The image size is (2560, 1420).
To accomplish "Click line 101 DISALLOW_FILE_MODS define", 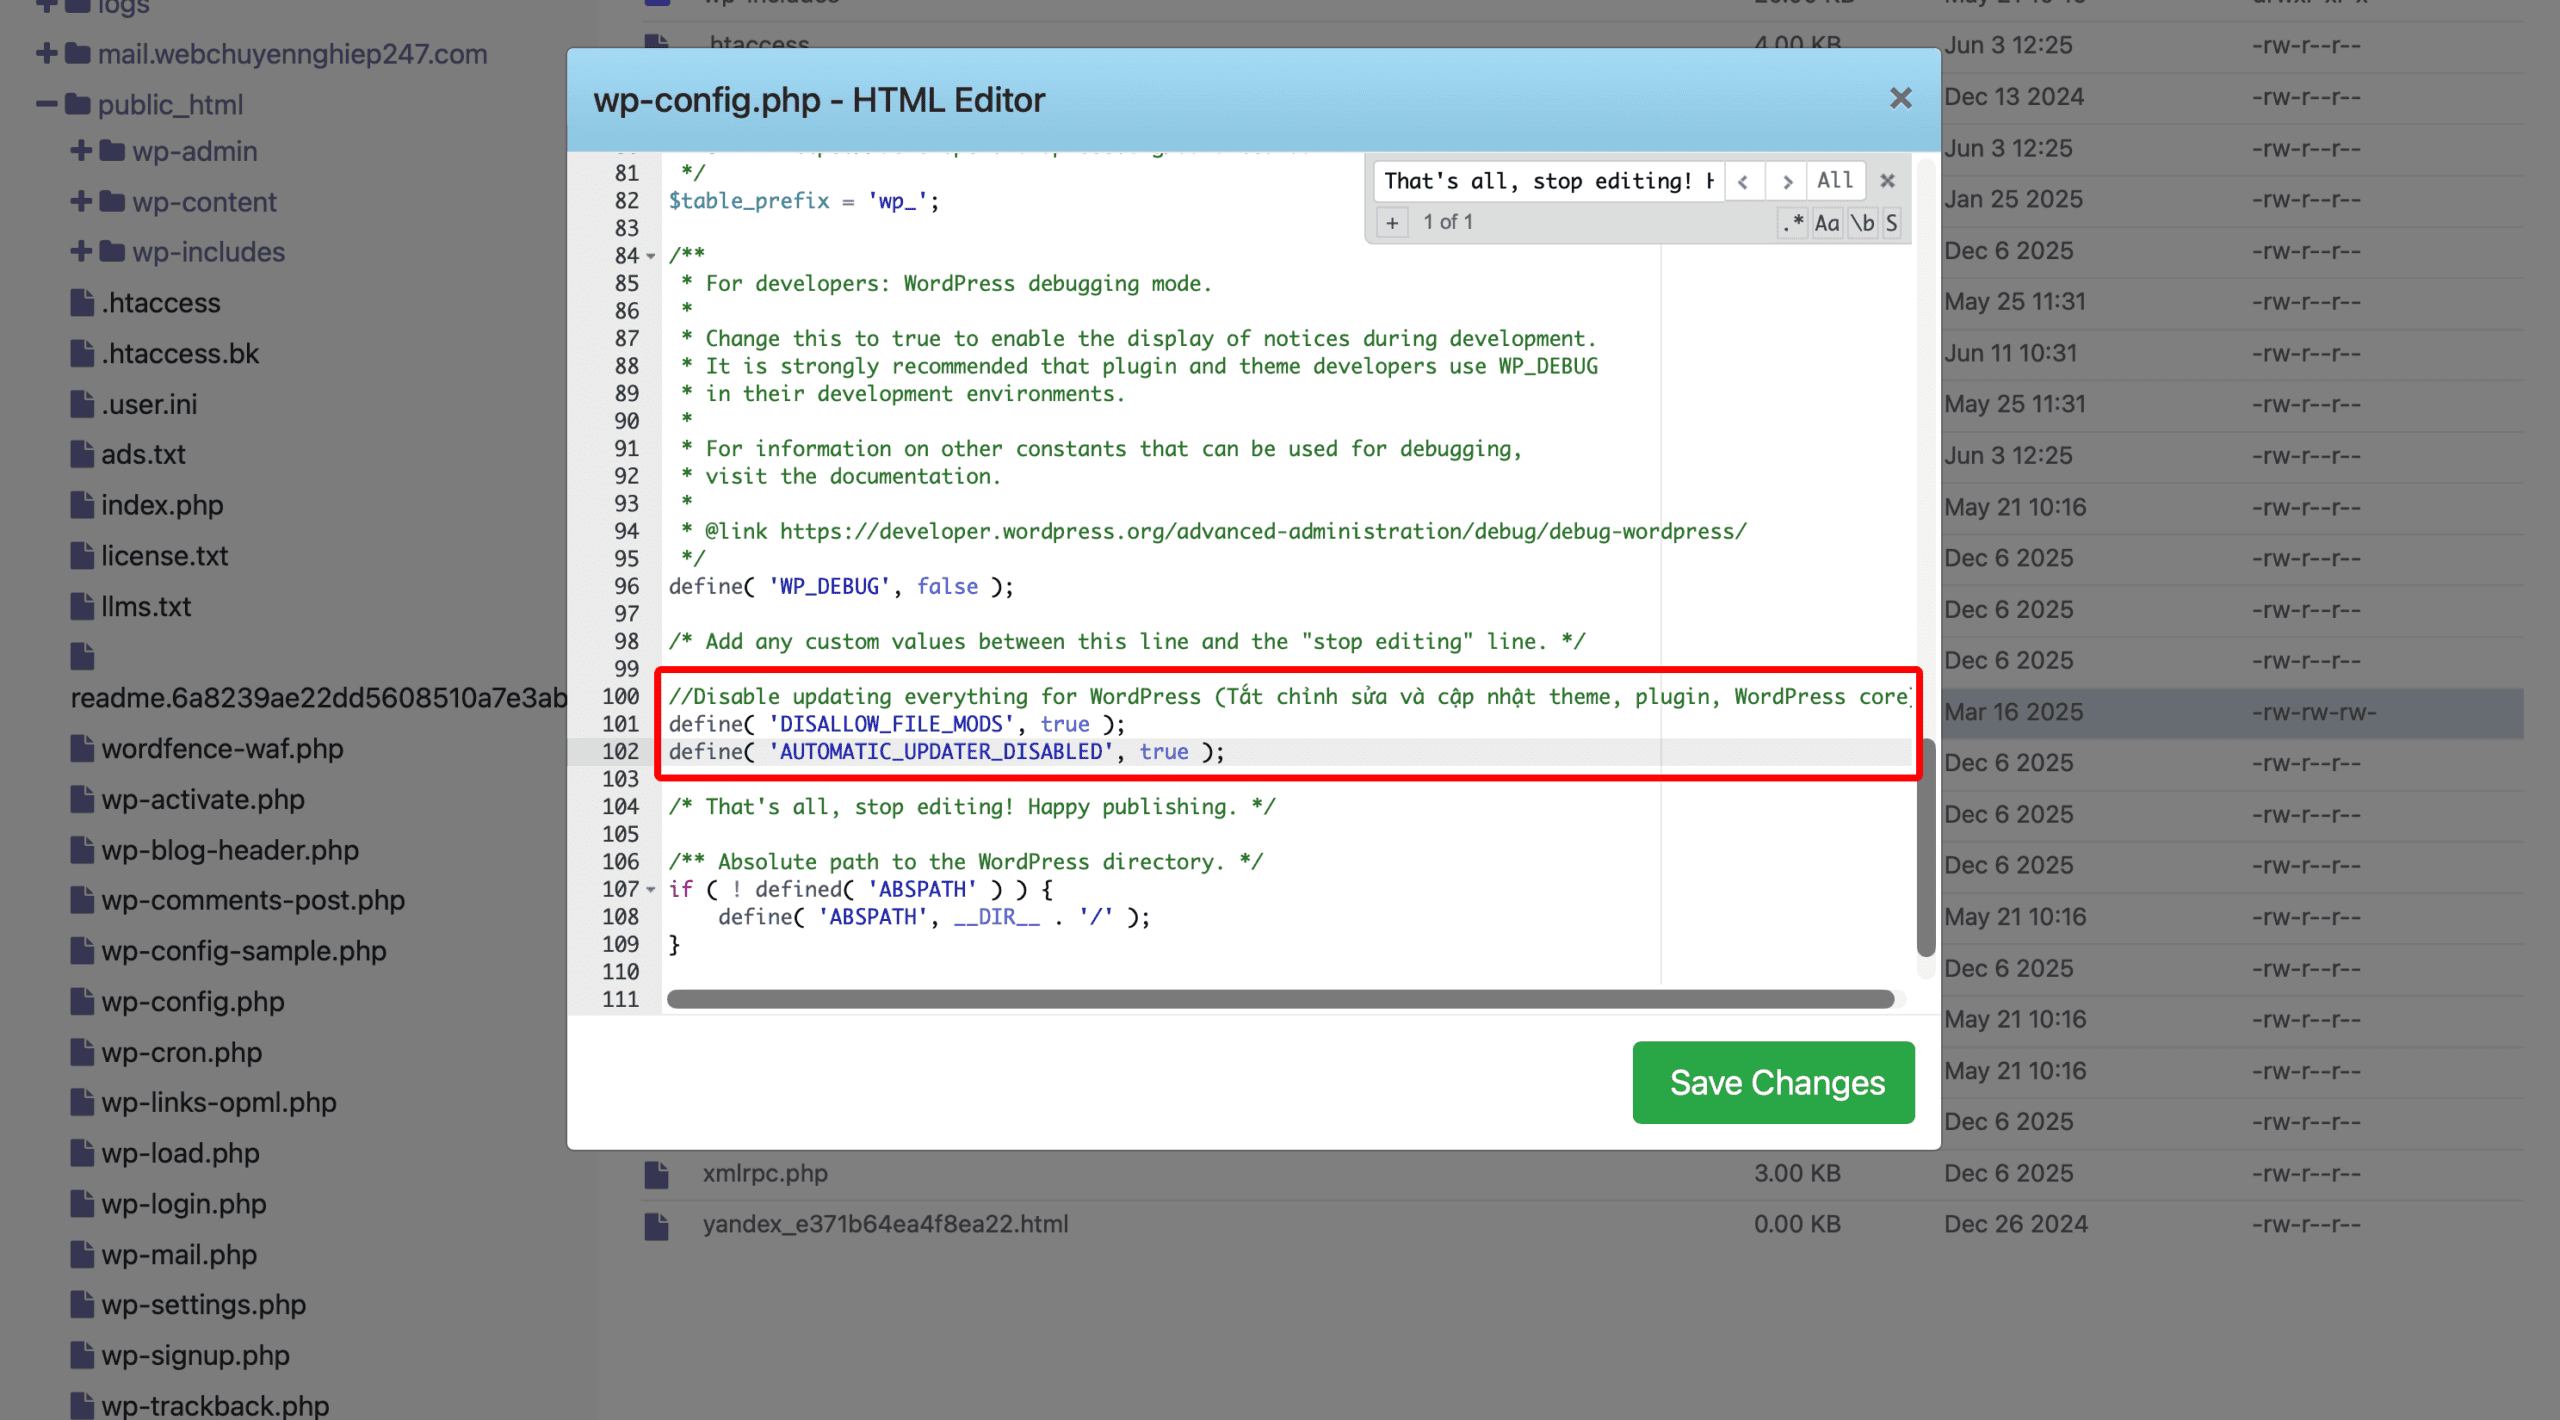I will tap(897, 724).
